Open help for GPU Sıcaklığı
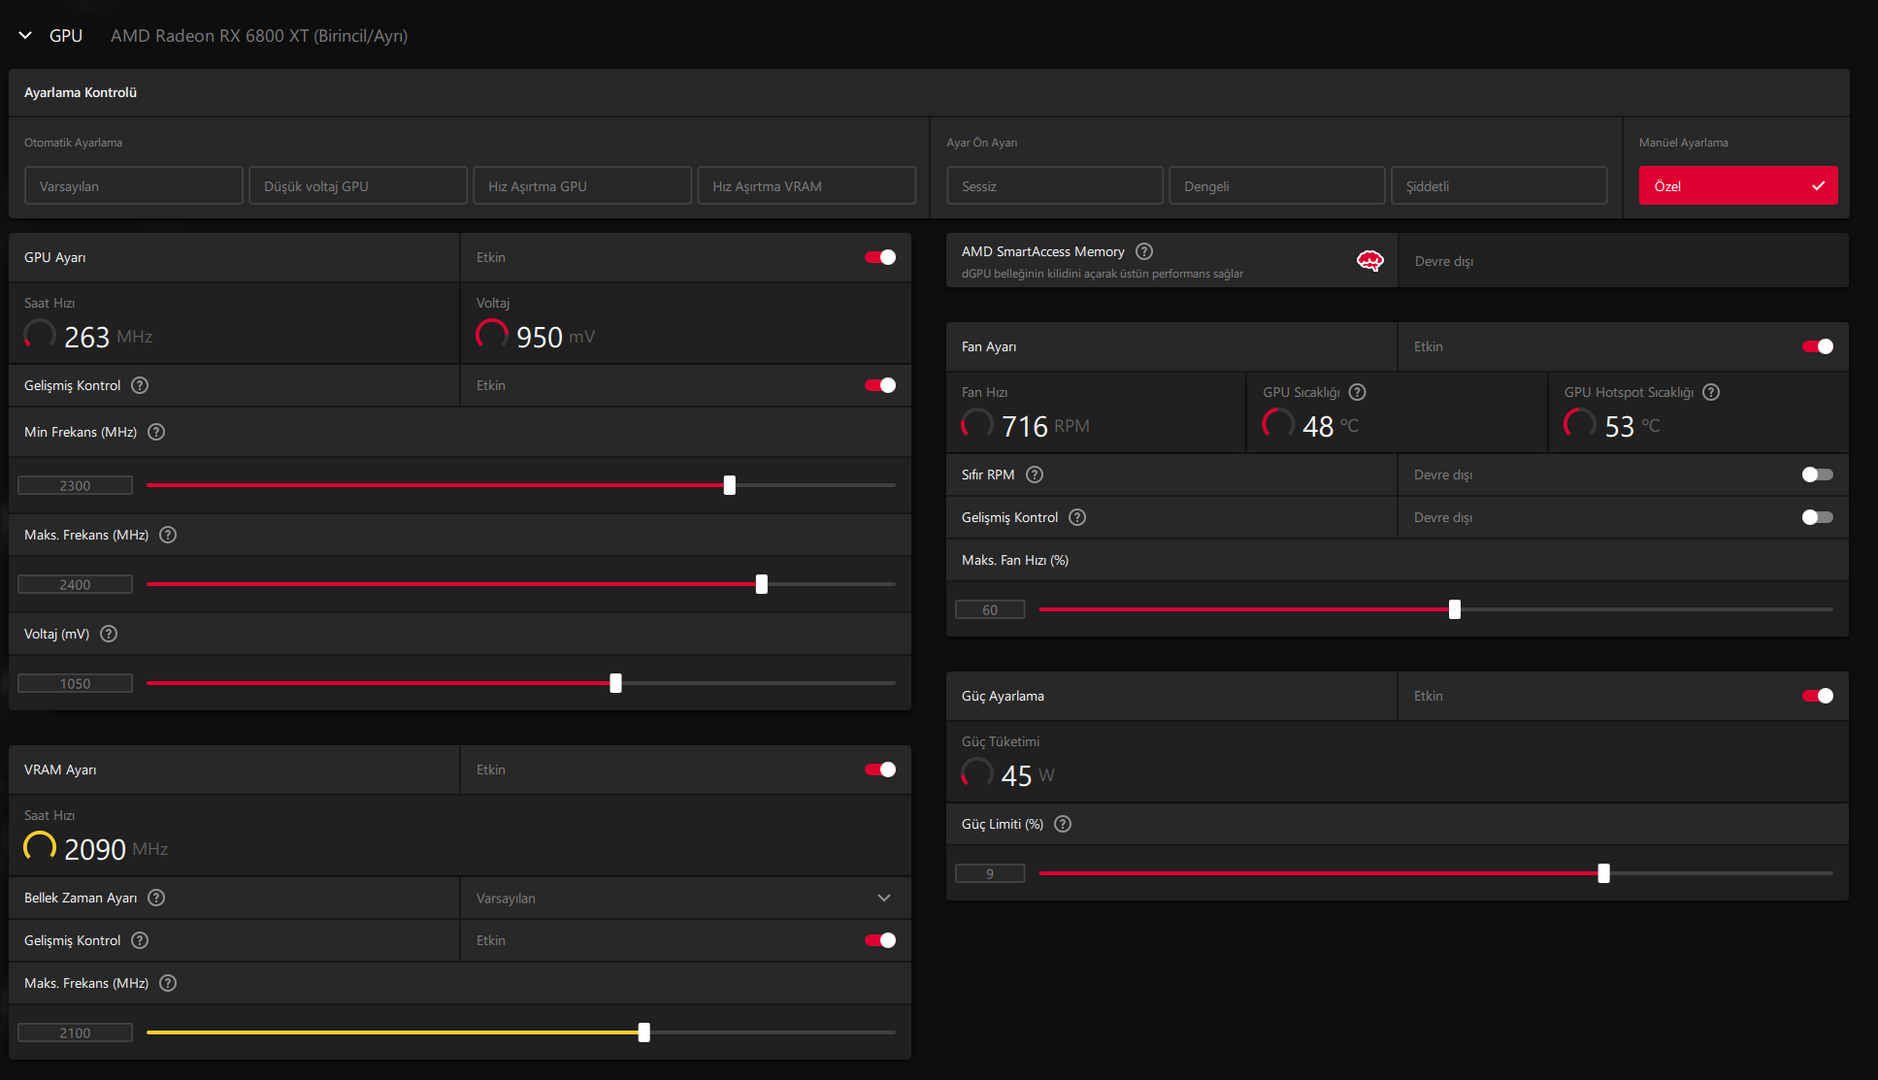This screenshot has height=1080, width=1878. (1357, 392)
